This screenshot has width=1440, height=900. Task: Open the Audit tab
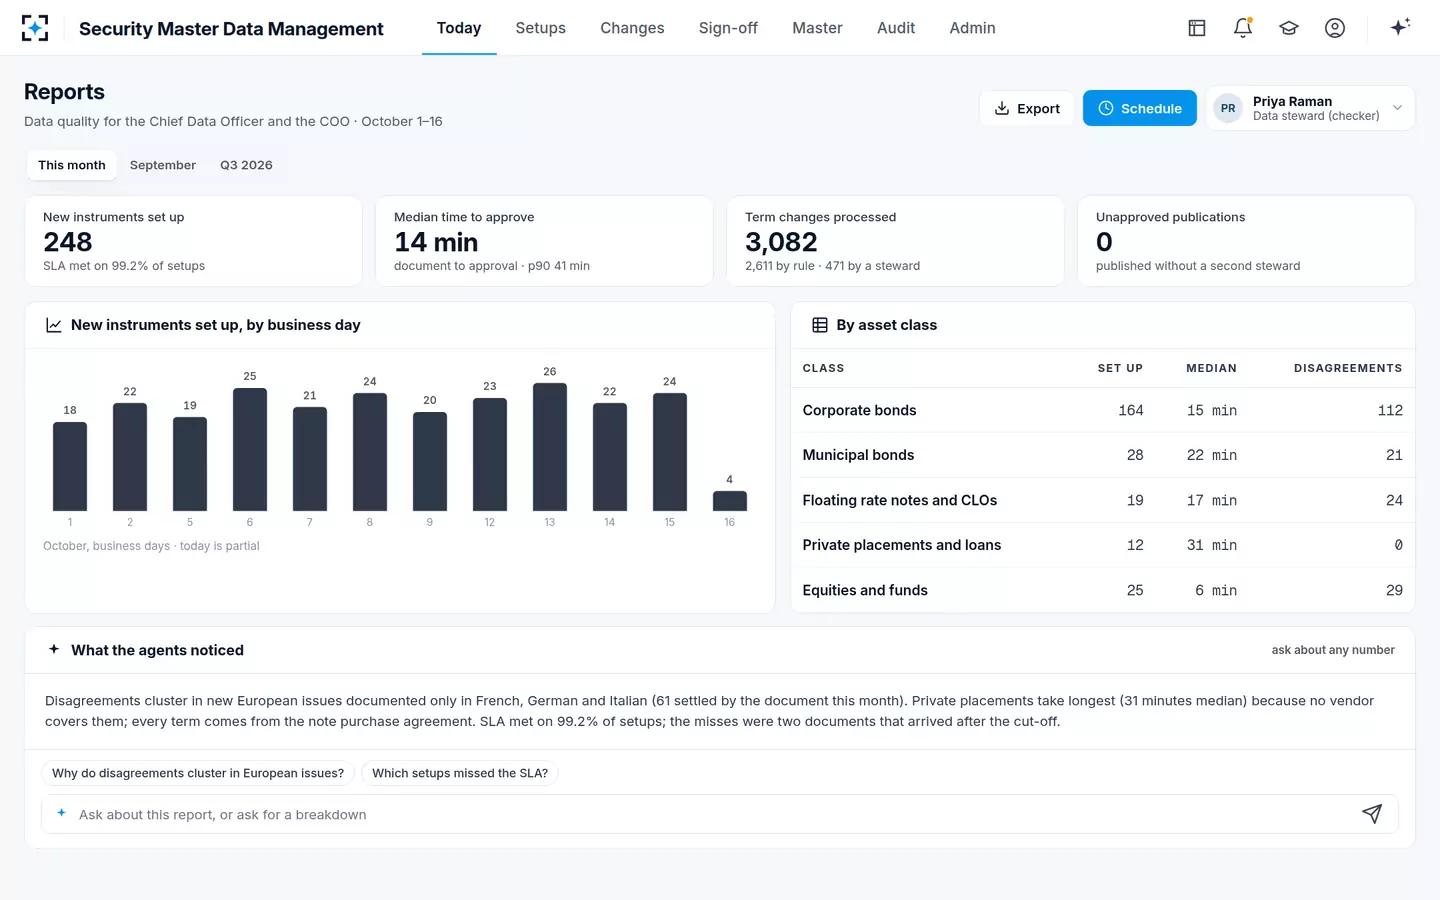[x=896, y=28]
